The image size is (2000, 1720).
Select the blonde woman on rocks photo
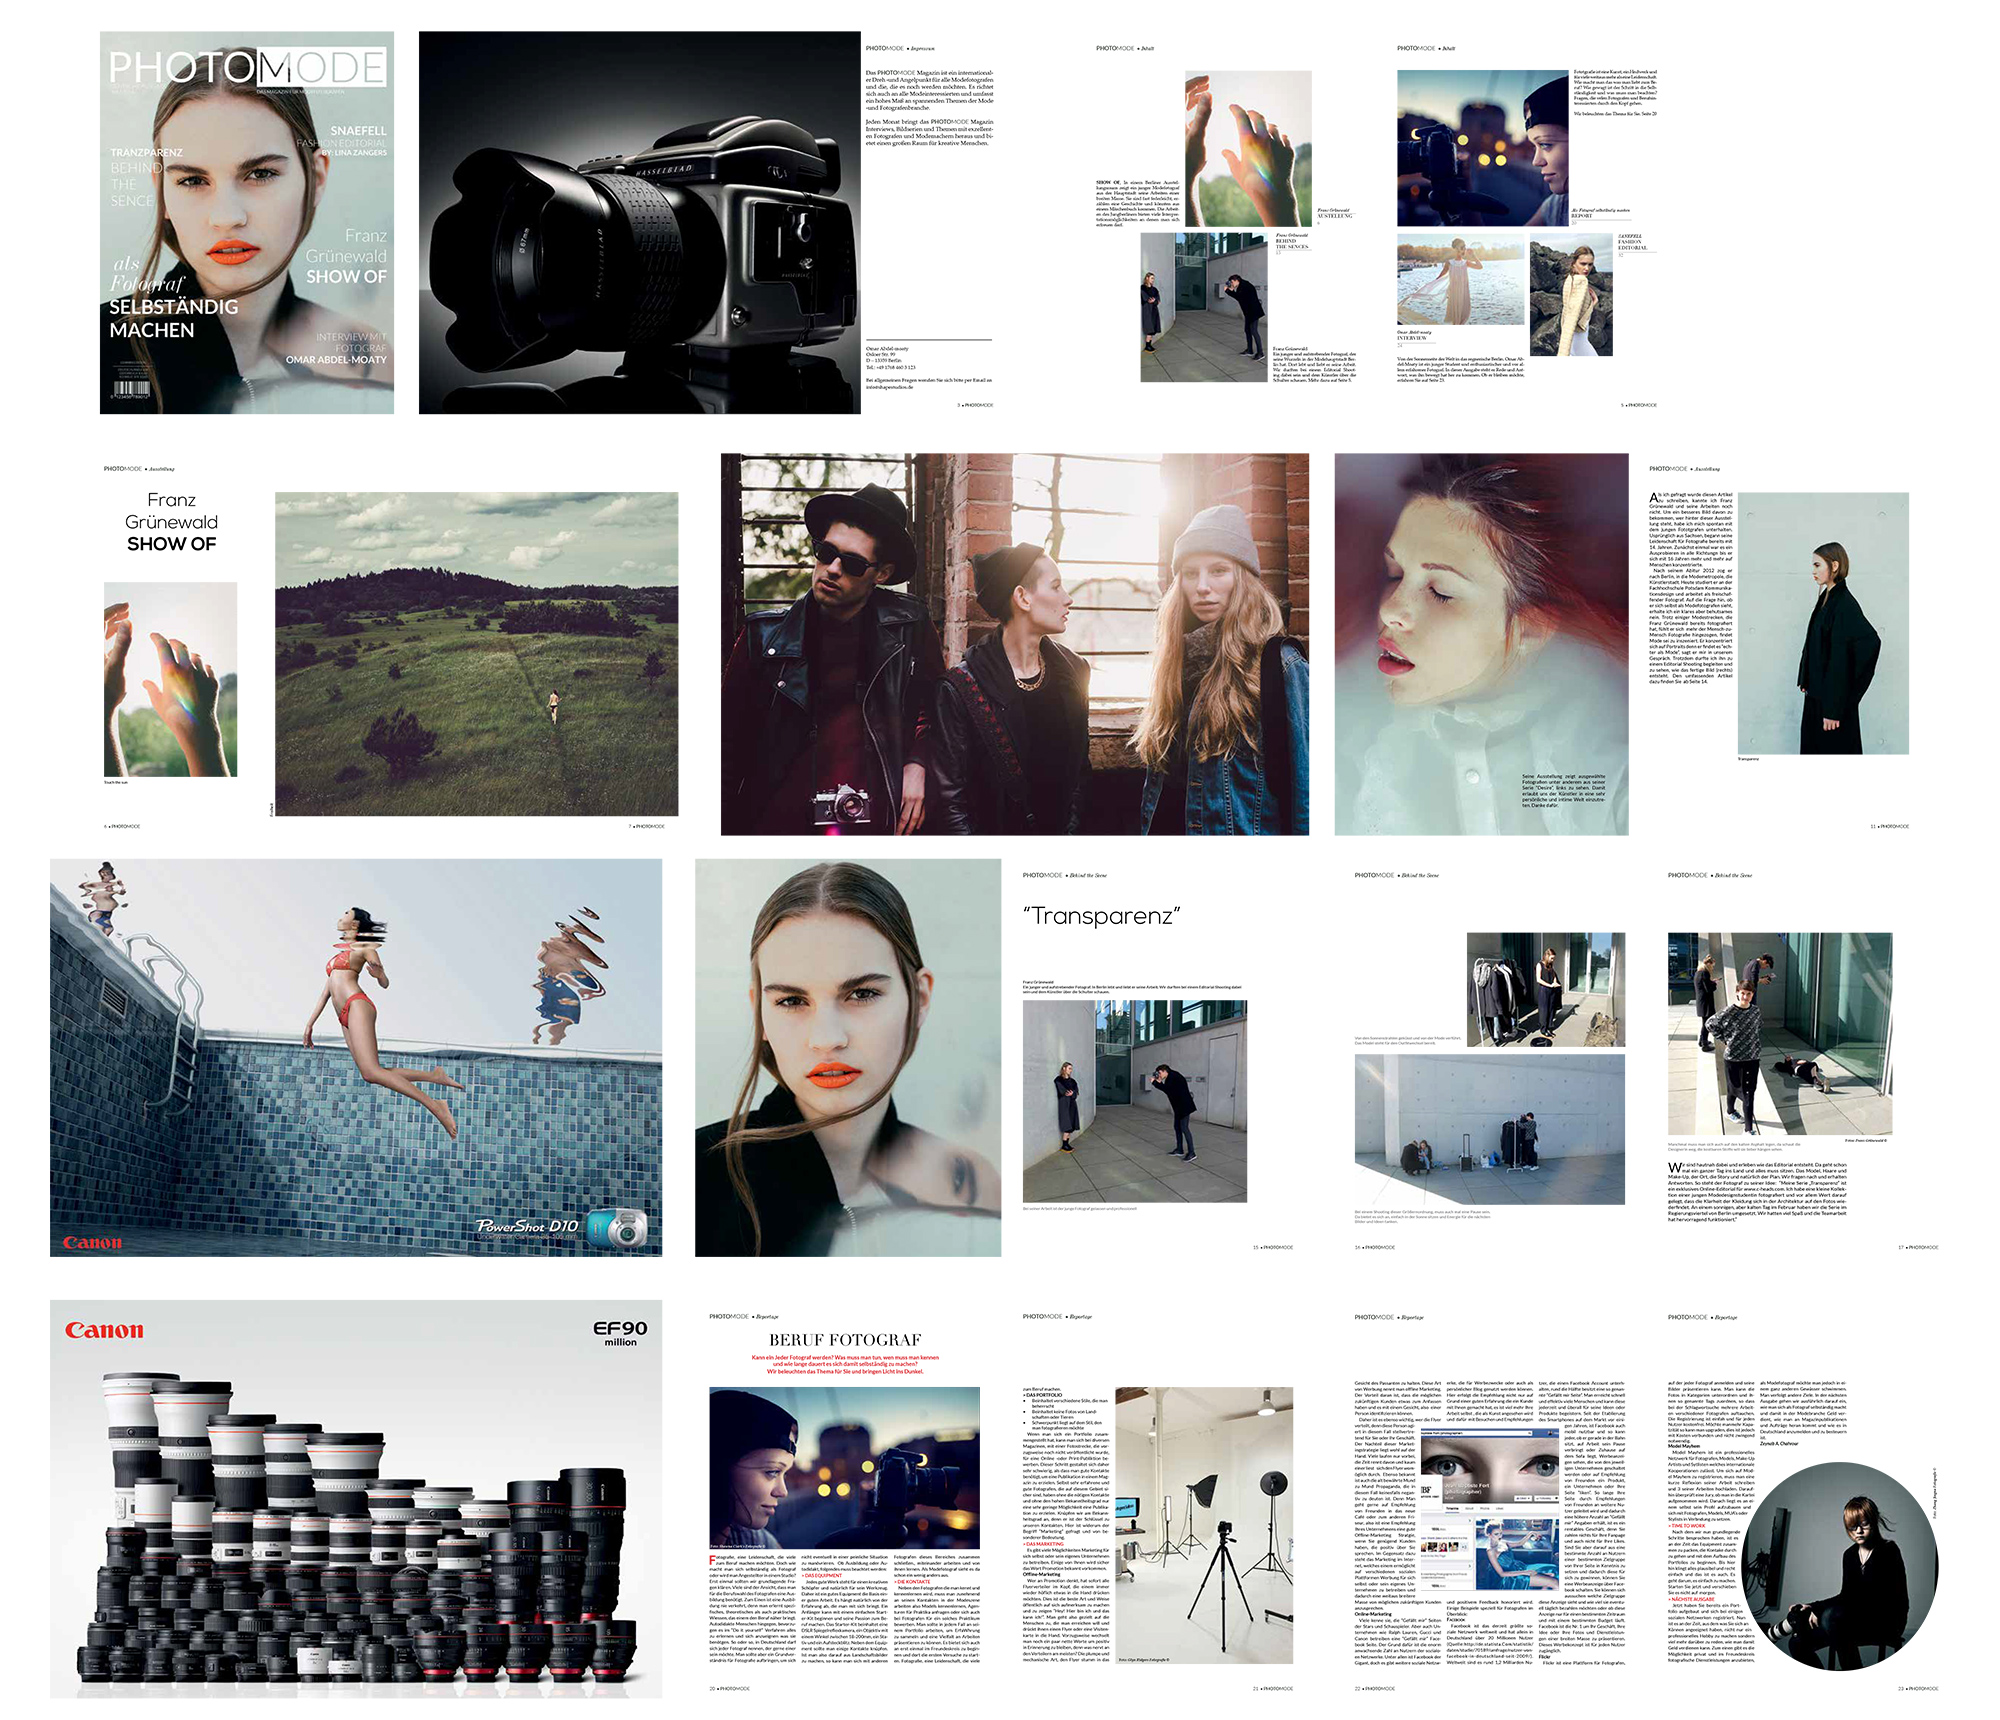(1571, 295)
